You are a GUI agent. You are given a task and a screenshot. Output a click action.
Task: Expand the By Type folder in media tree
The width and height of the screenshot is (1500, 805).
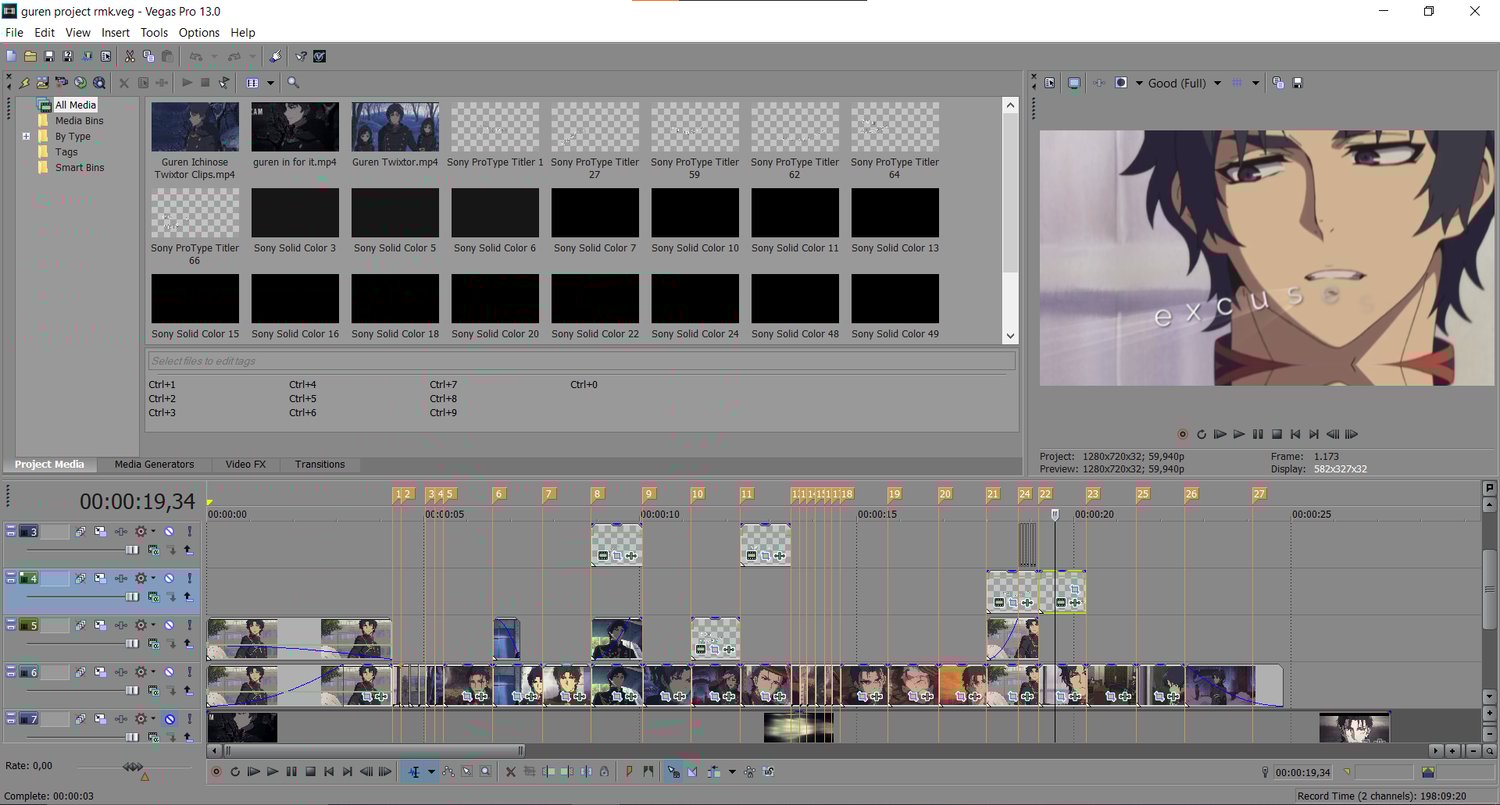click(26, 136)
